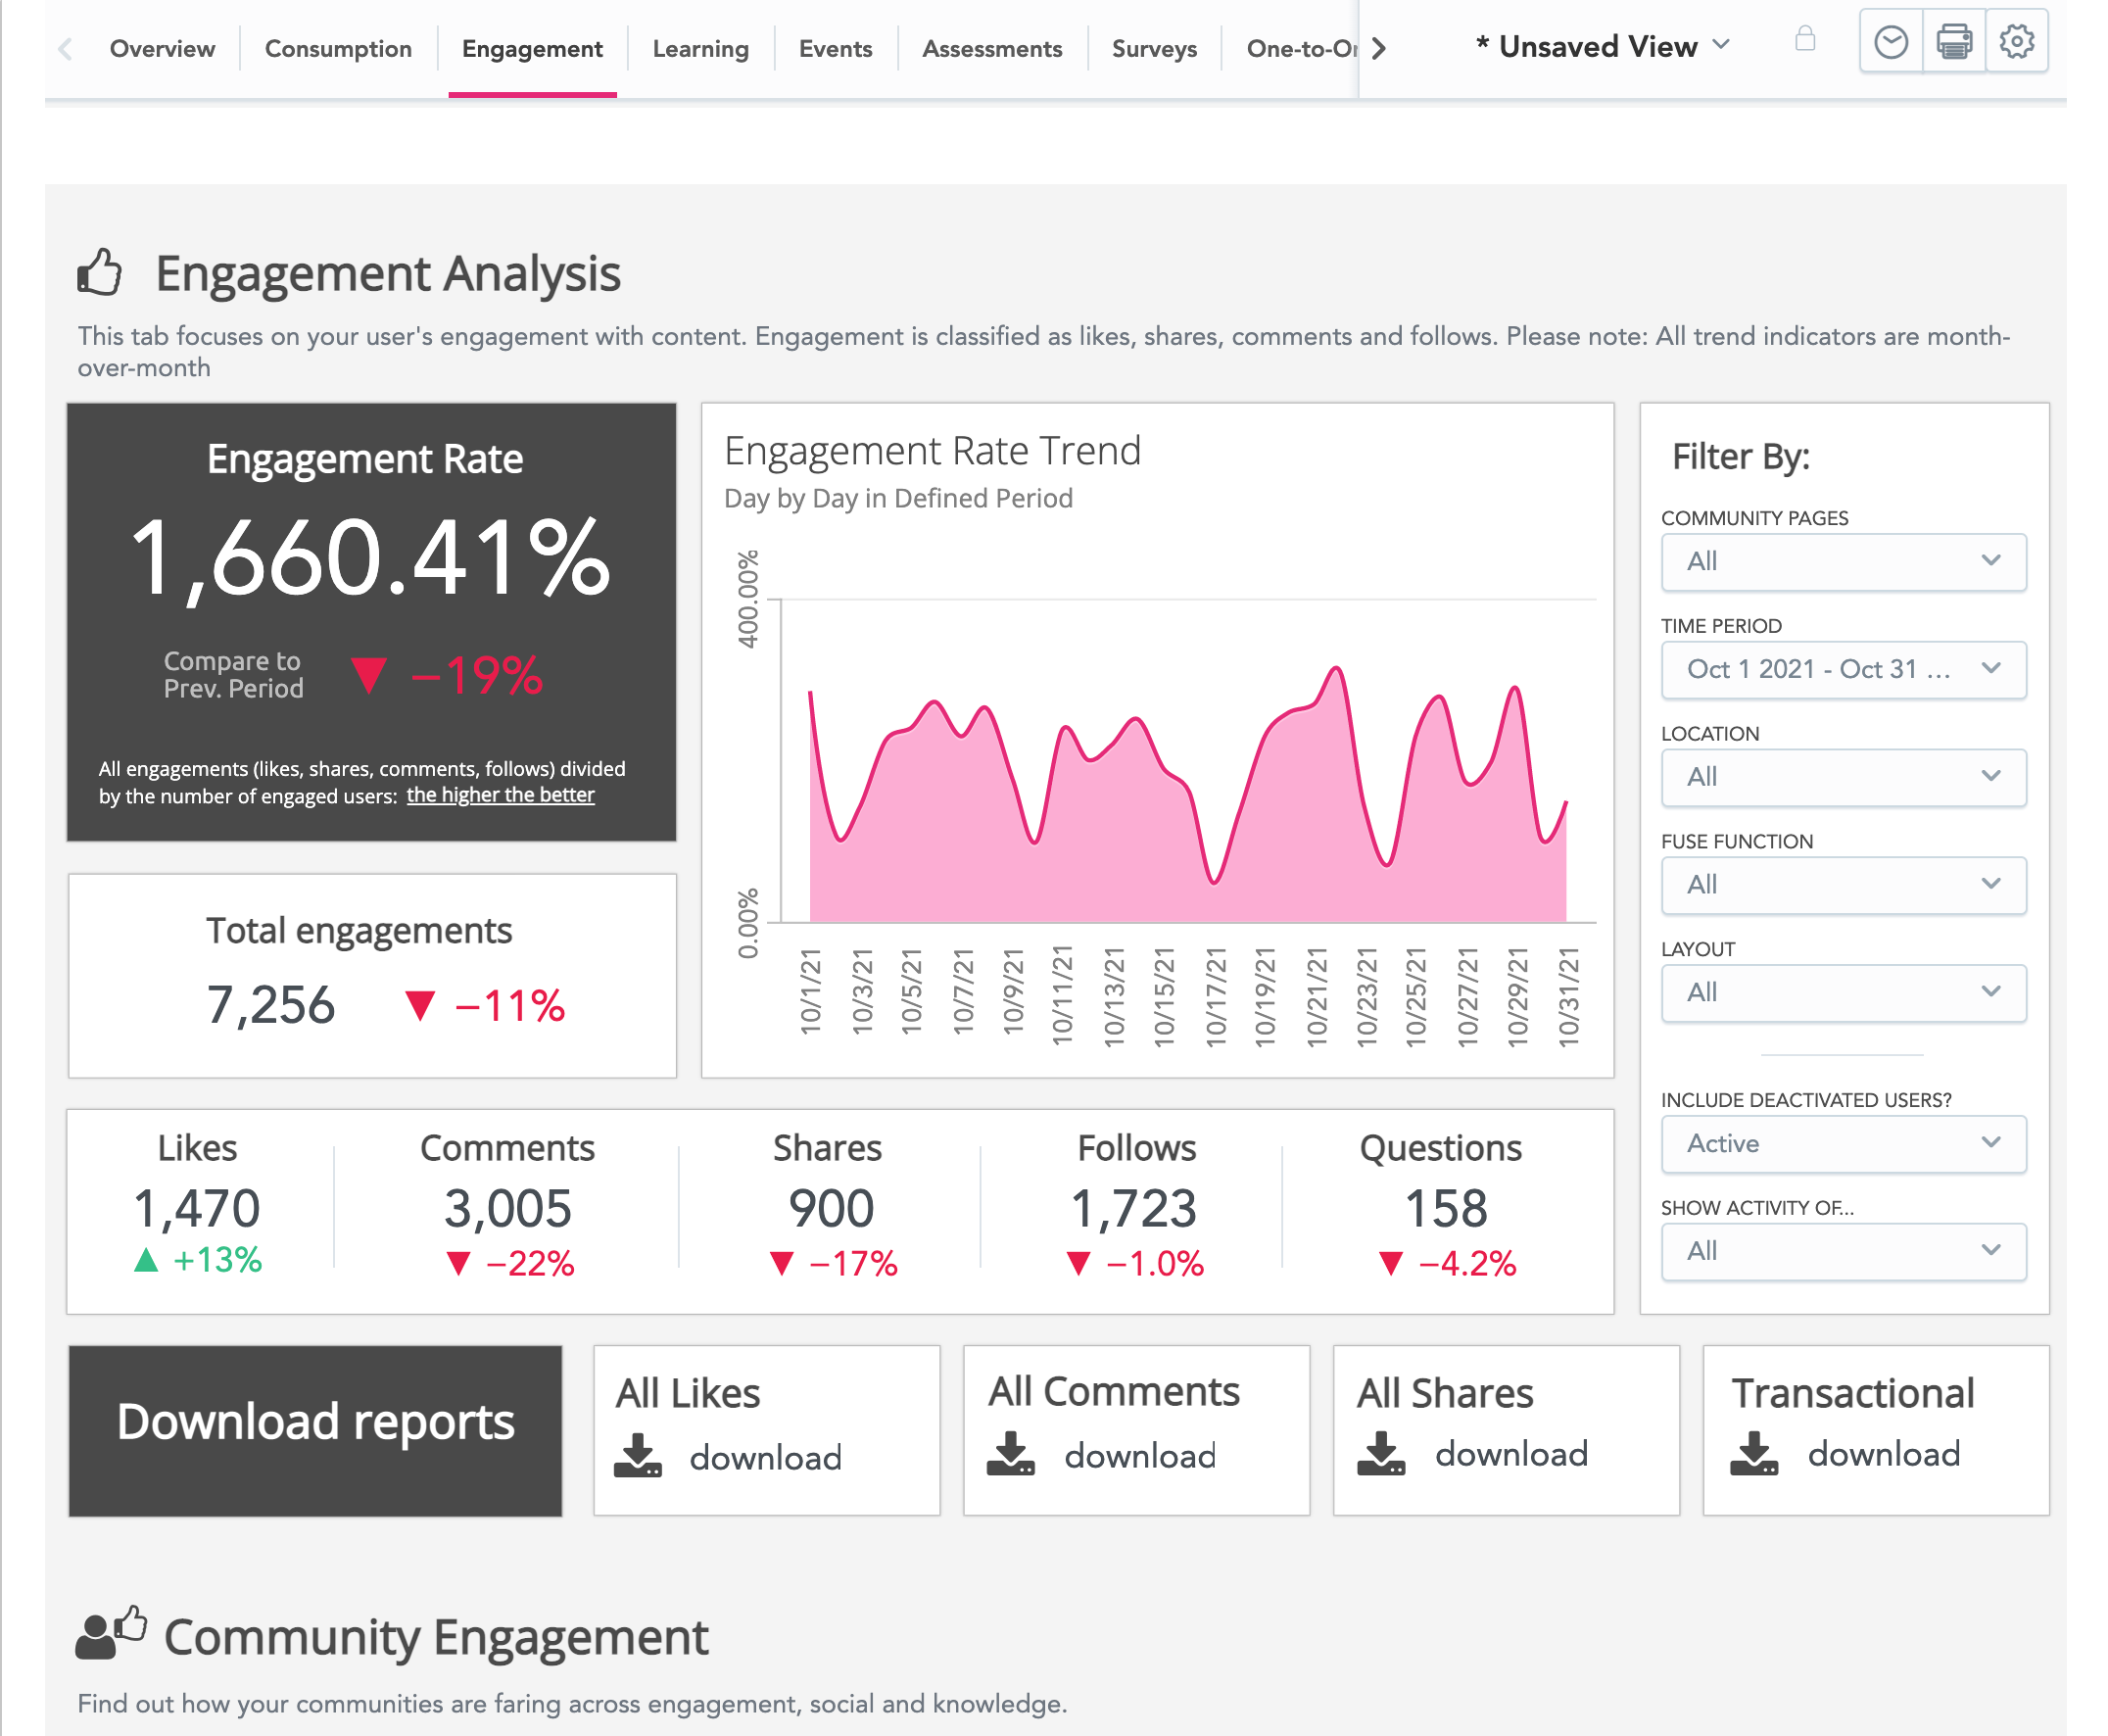Switch to the Consumption tab
Screen dimensions: 2108x1736
338,49
